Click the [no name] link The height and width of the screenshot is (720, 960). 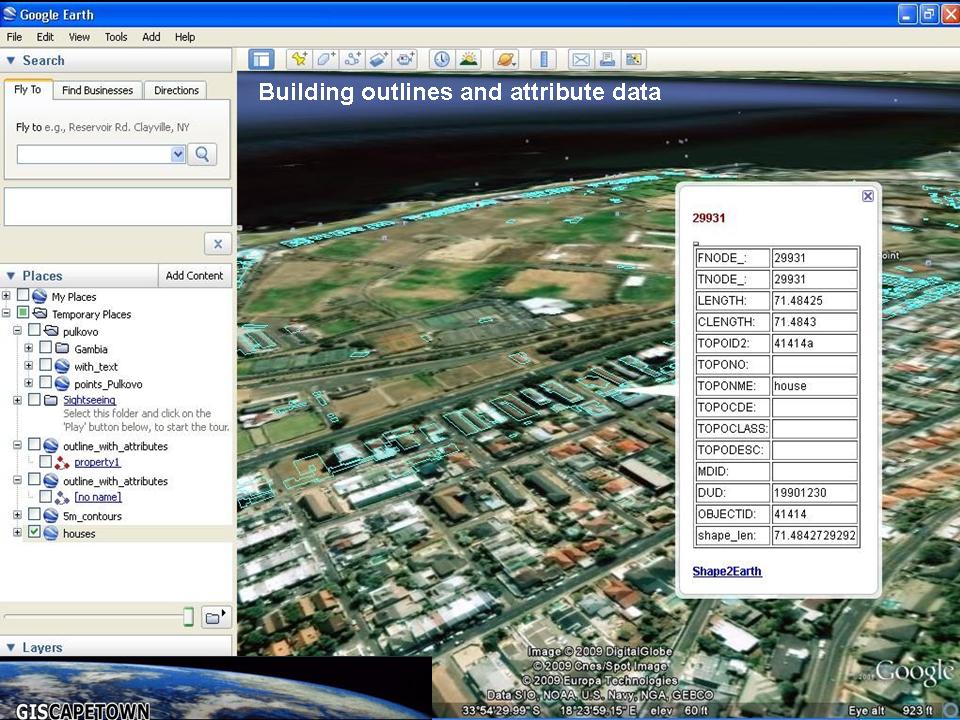[x=98, y=497]
